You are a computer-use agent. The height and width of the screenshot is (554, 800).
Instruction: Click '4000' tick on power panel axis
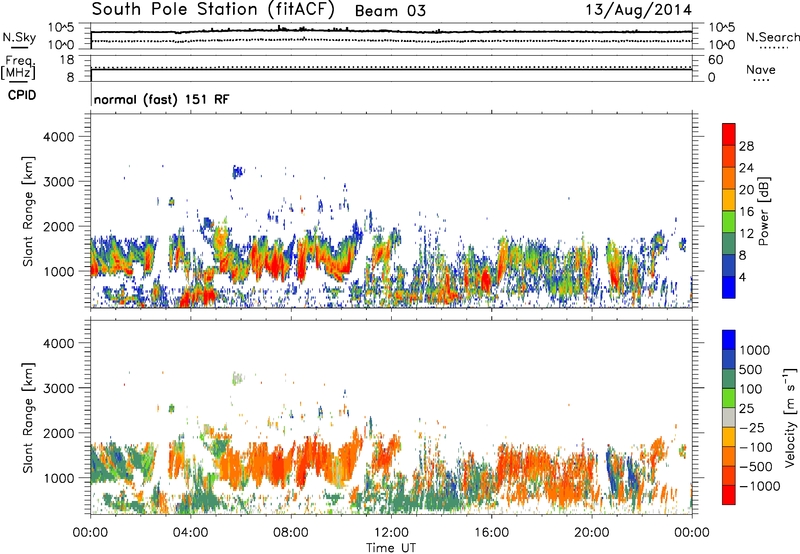59,137
